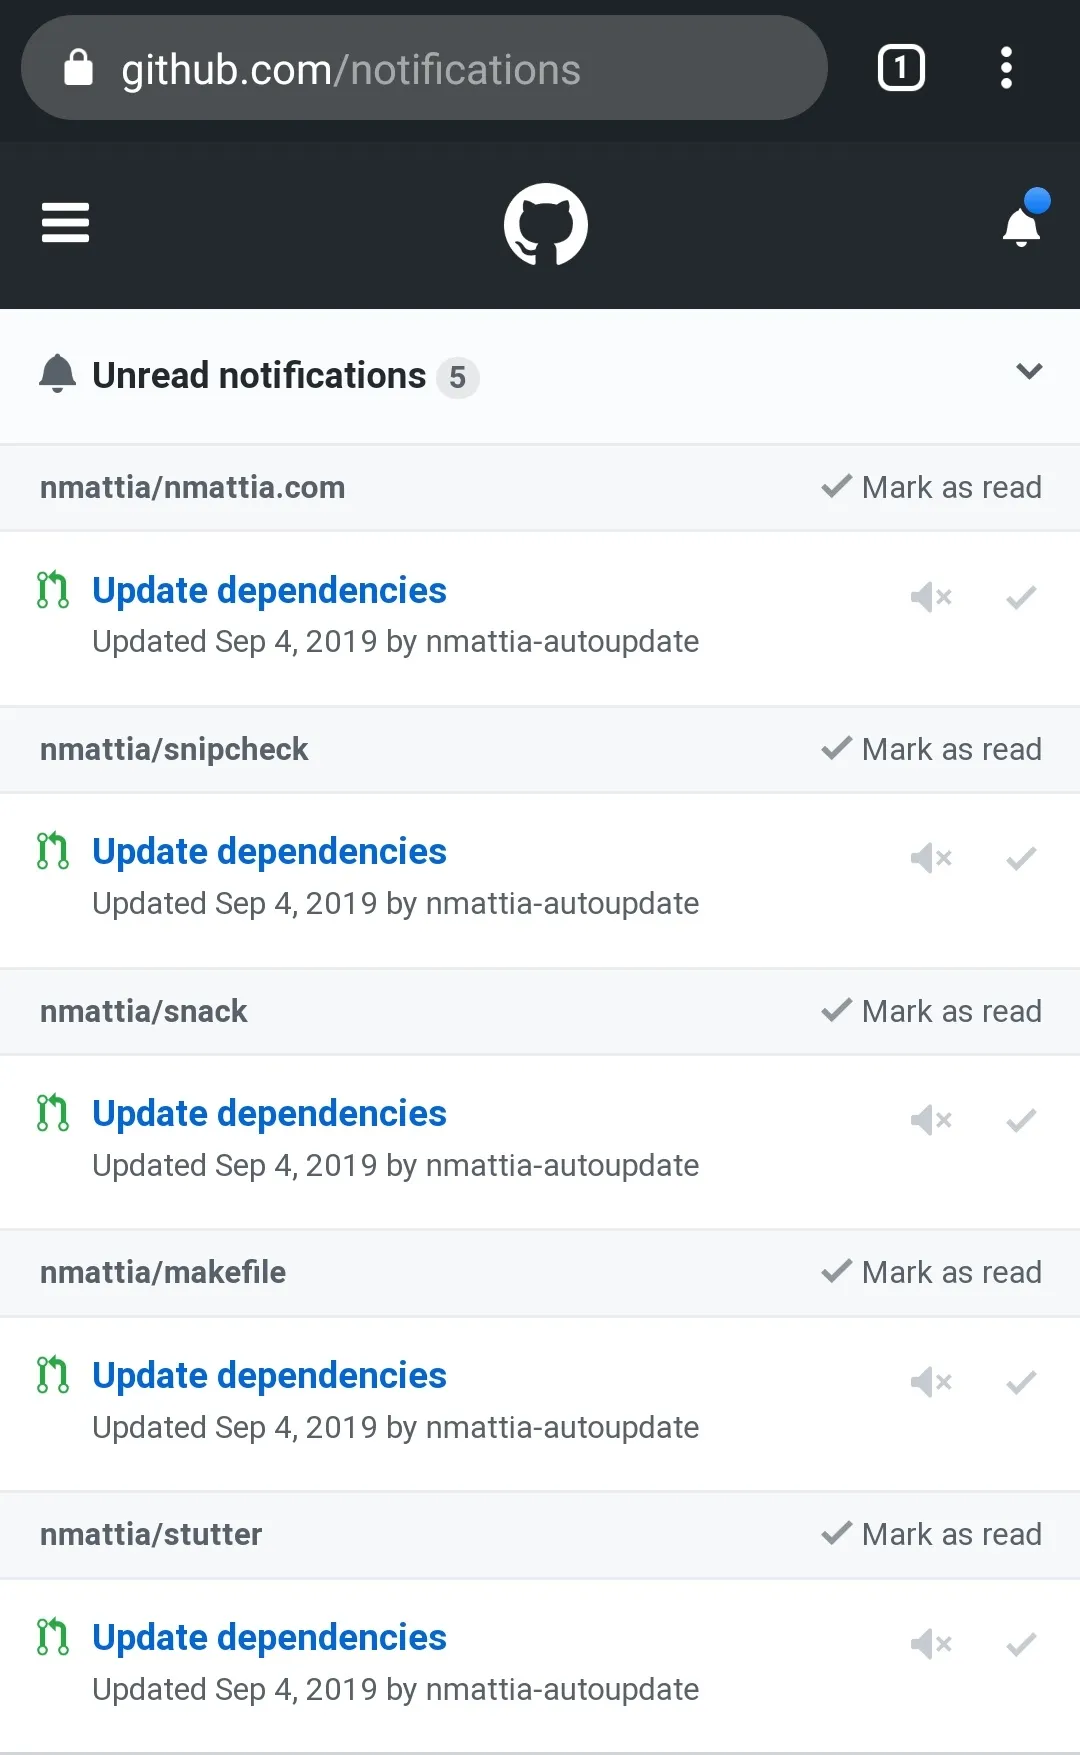
Task: Expand the Unread notifications dropdown chevron
Action: [1029, 372]
